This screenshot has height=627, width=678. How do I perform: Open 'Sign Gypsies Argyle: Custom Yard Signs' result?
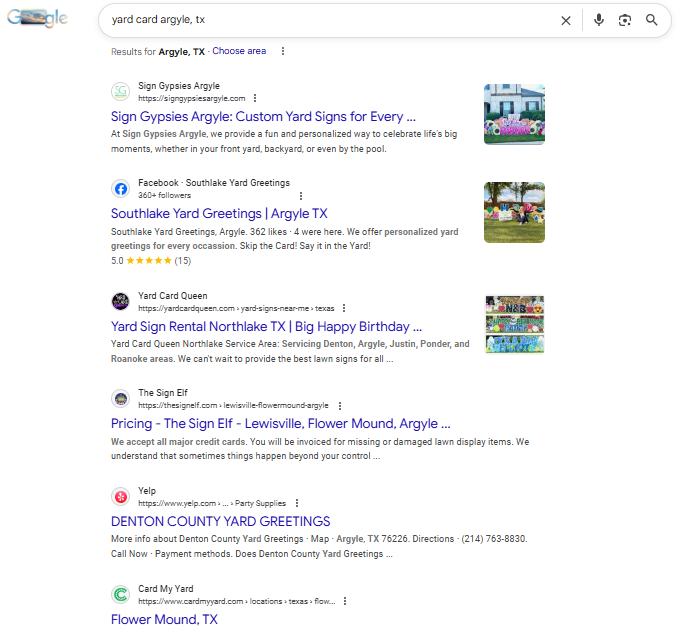pyautogui.click(x=263, y=116)
